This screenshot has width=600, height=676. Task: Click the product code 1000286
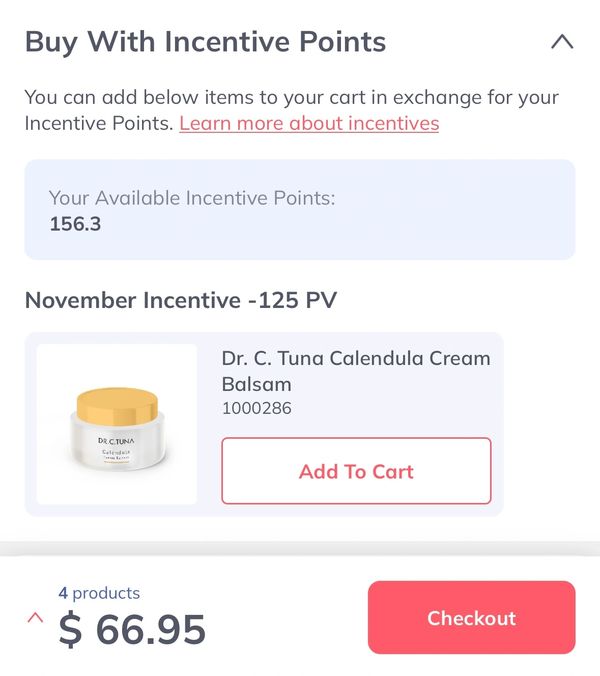point(256,408)
